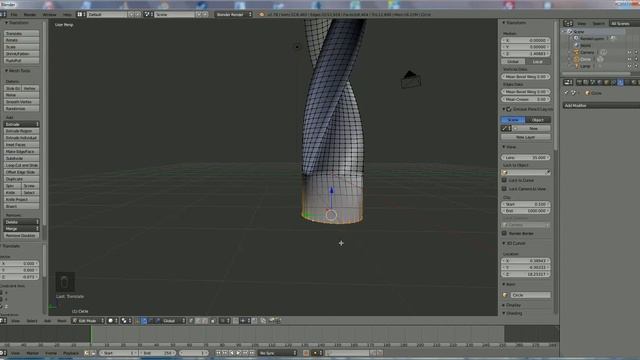
Task: Click the Scale tool button
Action: pos(21,47)
